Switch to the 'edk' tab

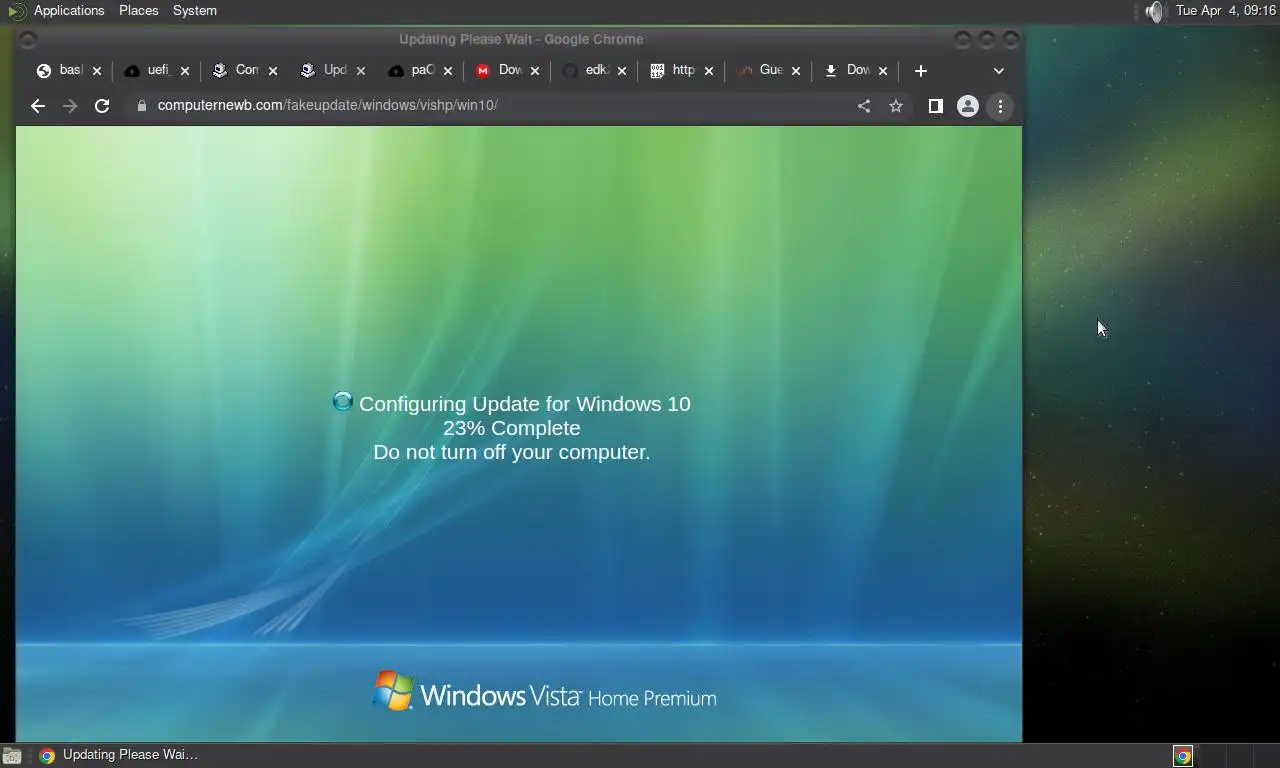point(597,71)
